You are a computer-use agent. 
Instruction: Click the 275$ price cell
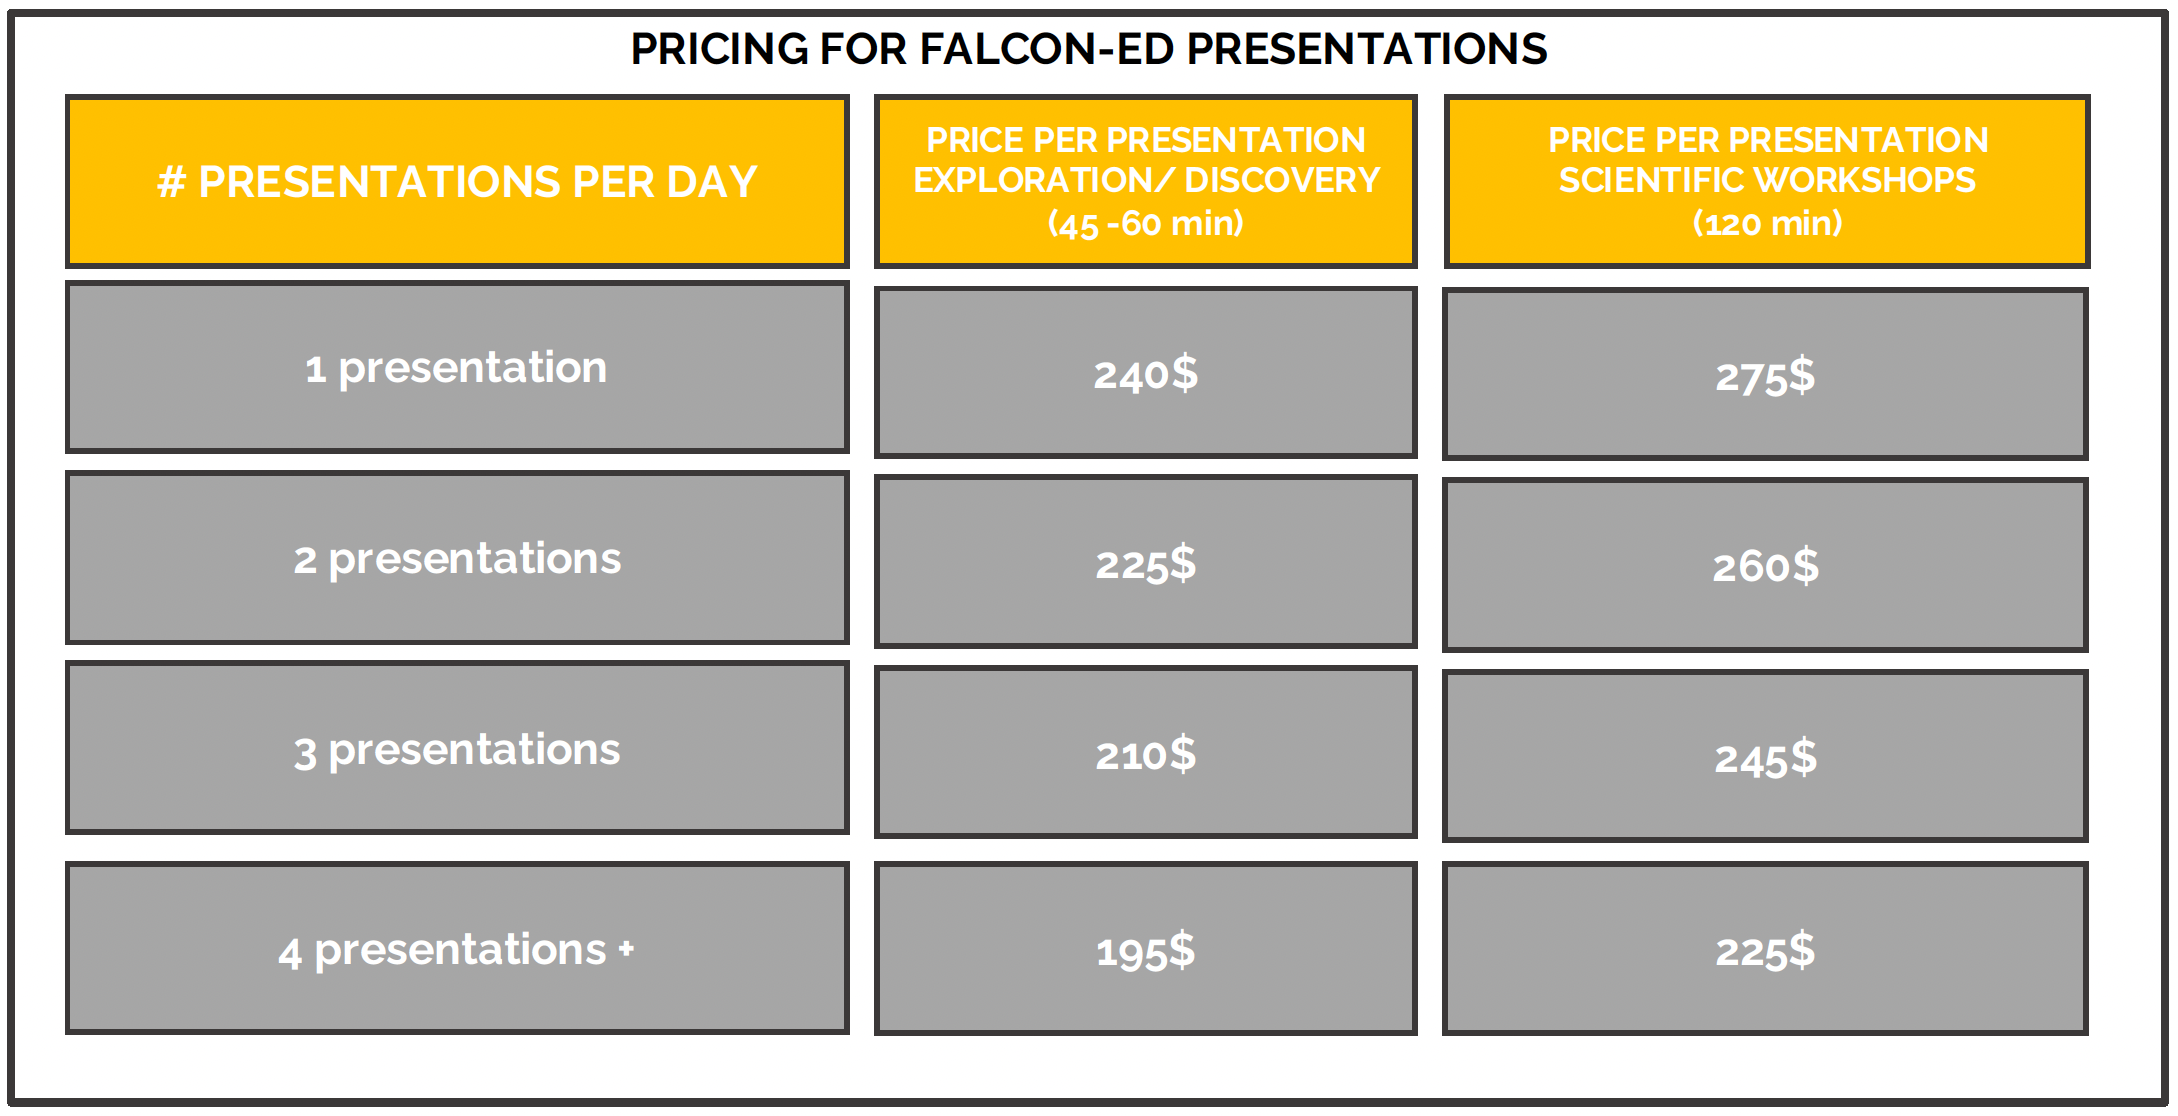point(1765,377)
